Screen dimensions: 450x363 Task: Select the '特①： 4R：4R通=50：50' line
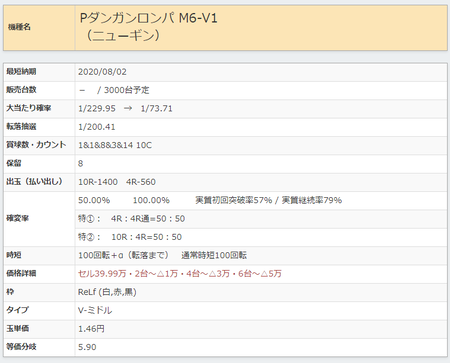(x=132, y=219)
